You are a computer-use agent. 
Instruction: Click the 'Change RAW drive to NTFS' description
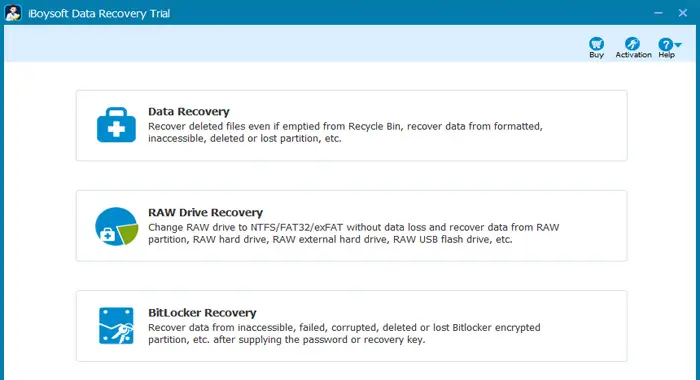tap(354, 233)
